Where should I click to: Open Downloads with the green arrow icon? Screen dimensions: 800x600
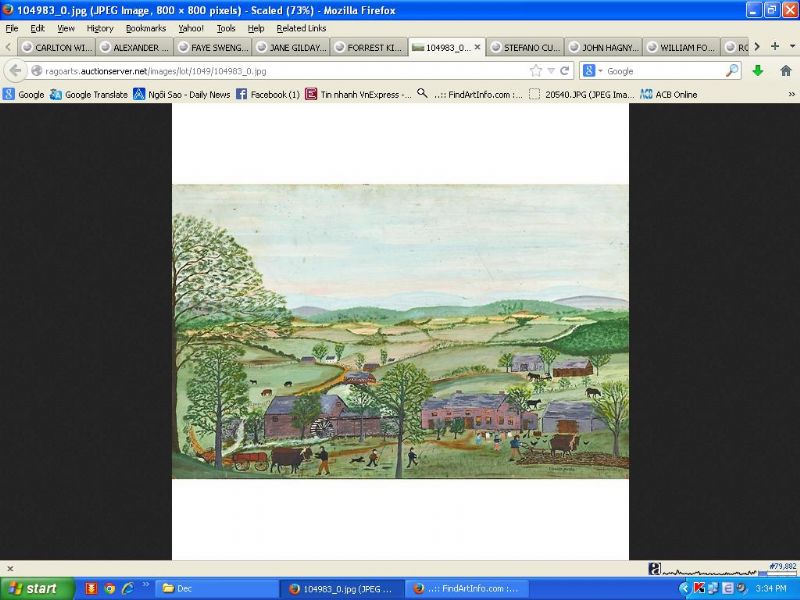click(x=758, y=71)
